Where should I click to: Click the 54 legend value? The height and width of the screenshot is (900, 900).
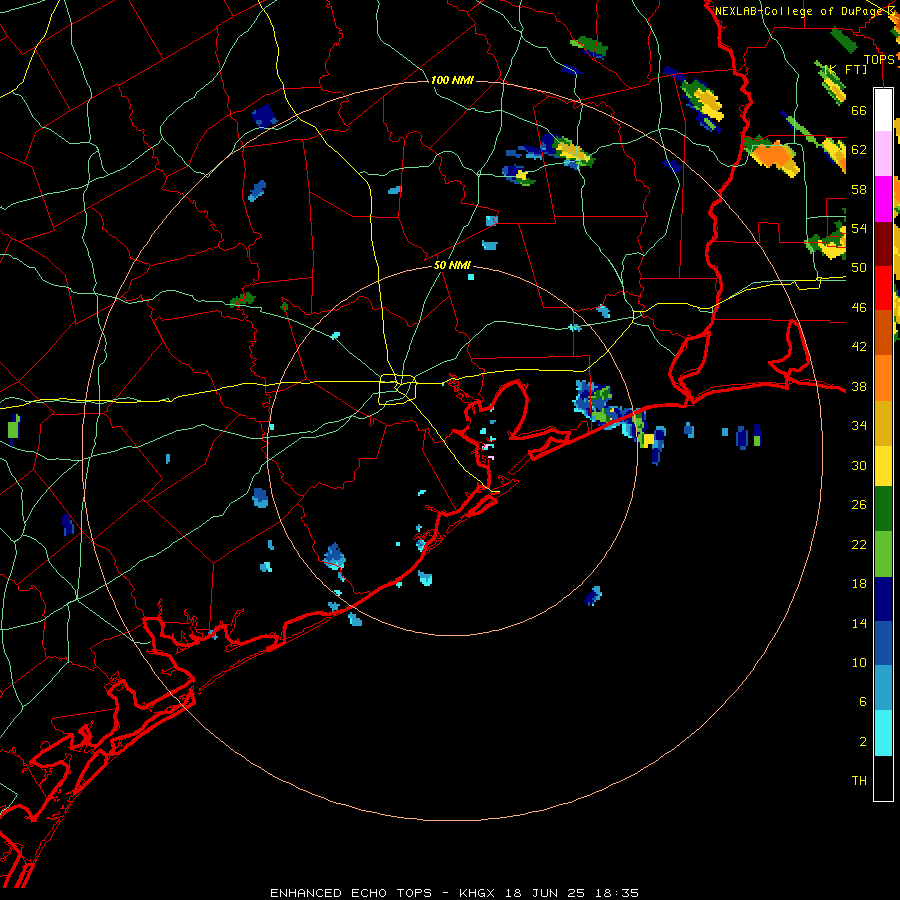(859, 228)
